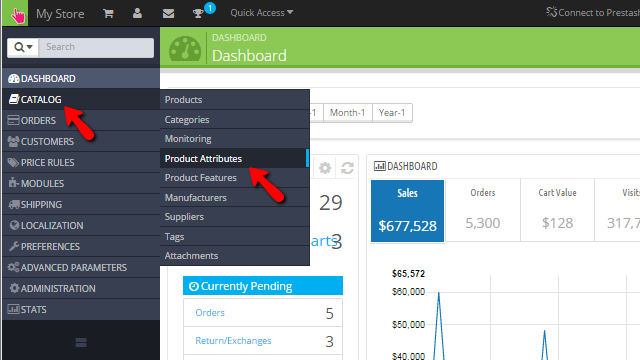Click the pending Orders link

[210, 313]
